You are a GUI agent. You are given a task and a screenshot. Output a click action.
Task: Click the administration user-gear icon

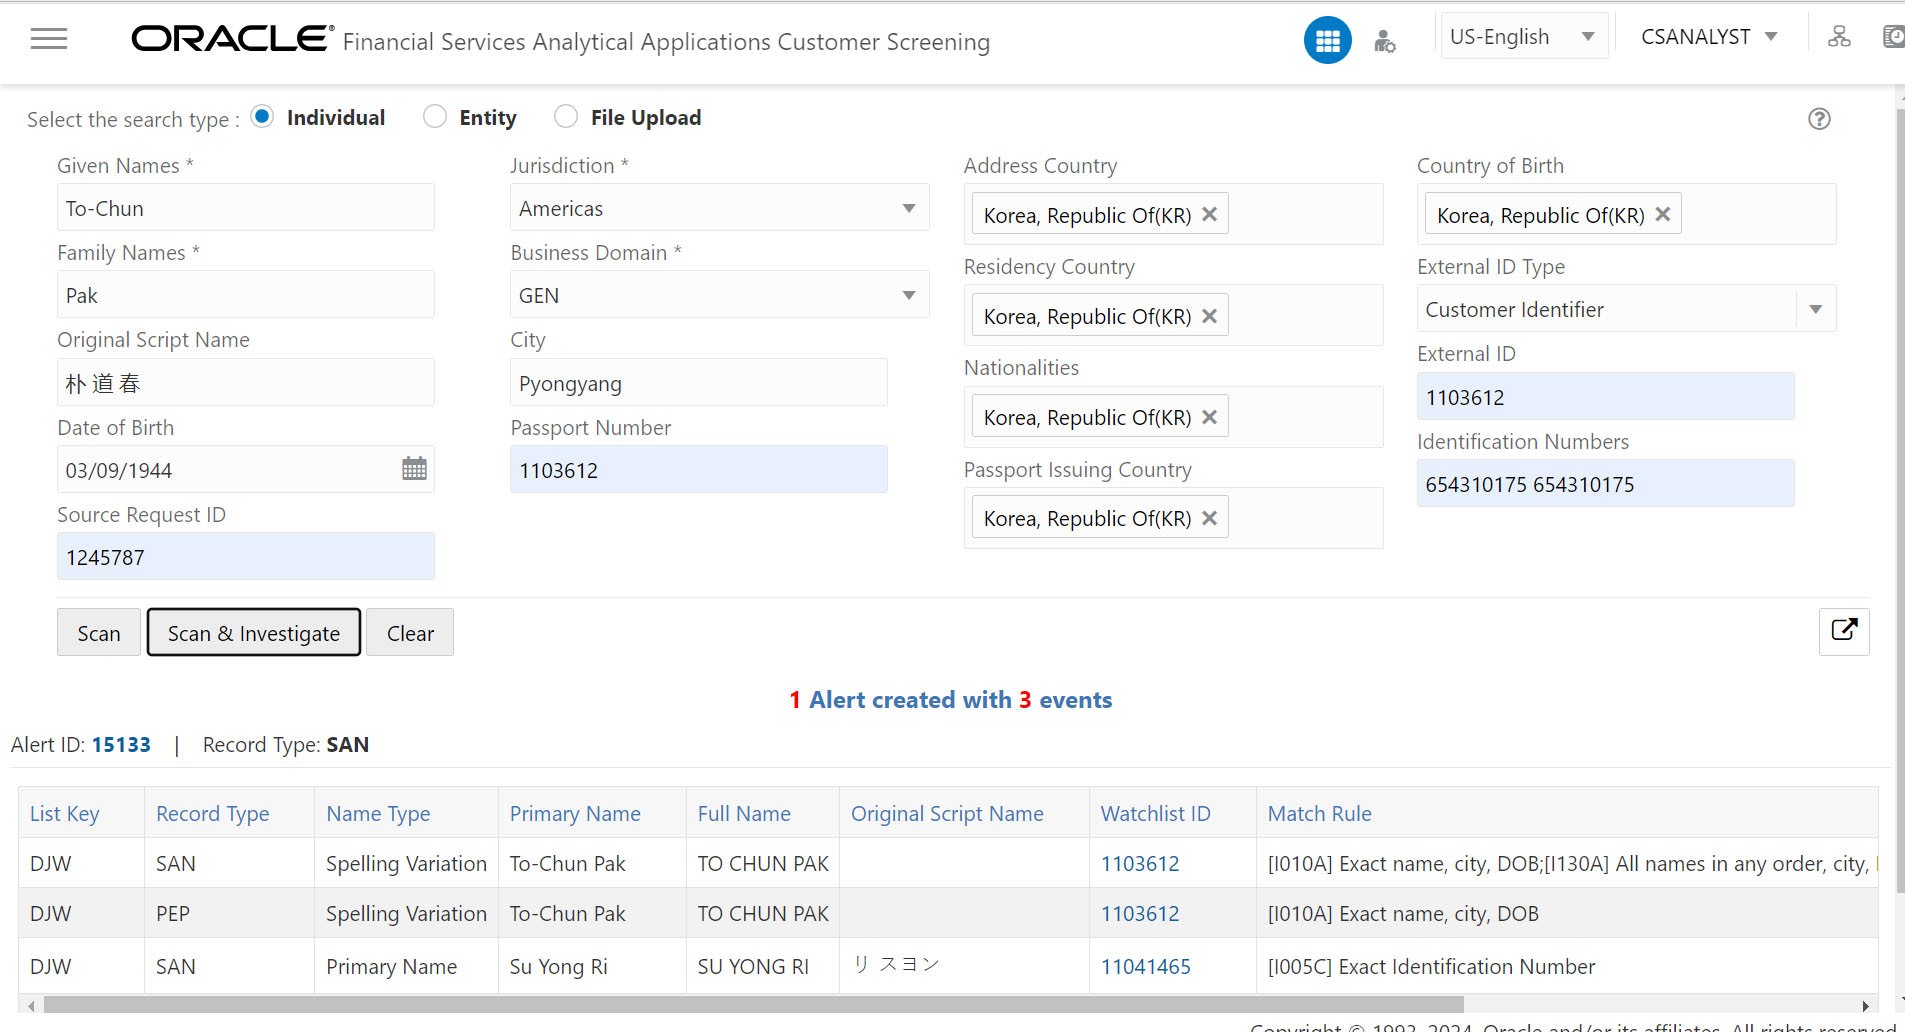1384,41
